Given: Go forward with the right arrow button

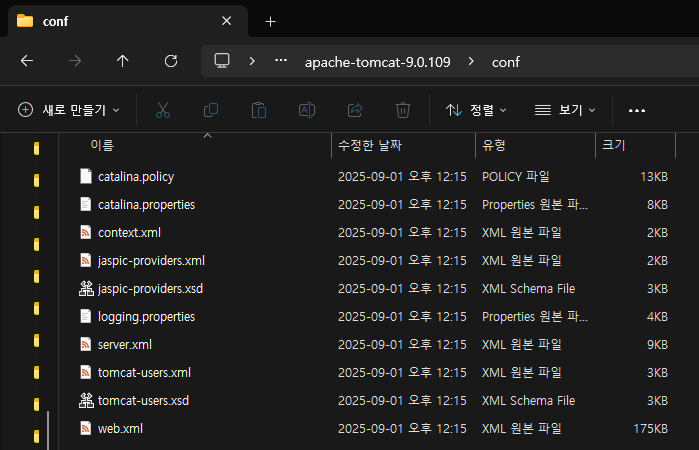Looking at the screenshot, I should coord(75,61).
